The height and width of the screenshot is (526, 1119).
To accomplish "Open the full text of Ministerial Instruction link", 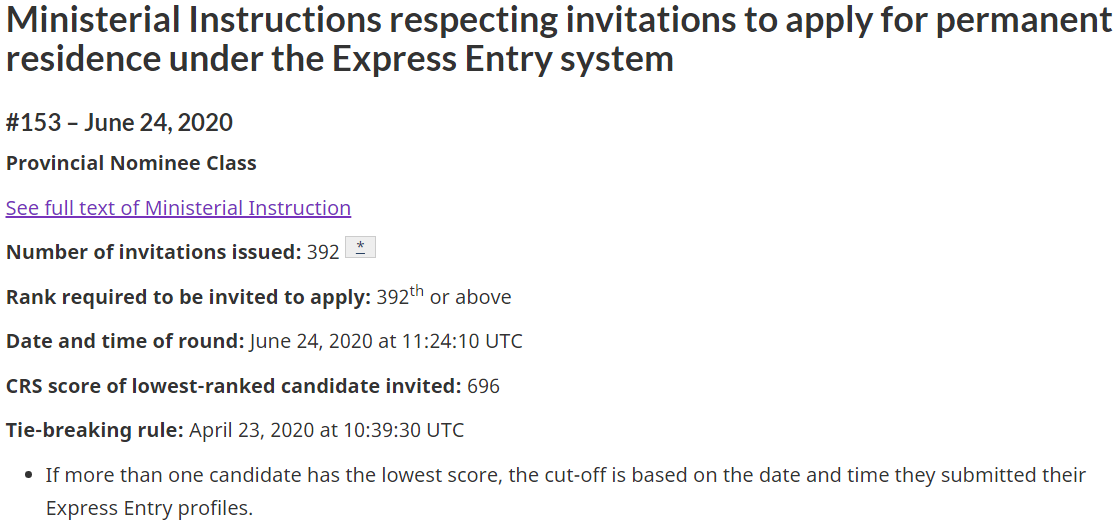I will coord(178,208).
